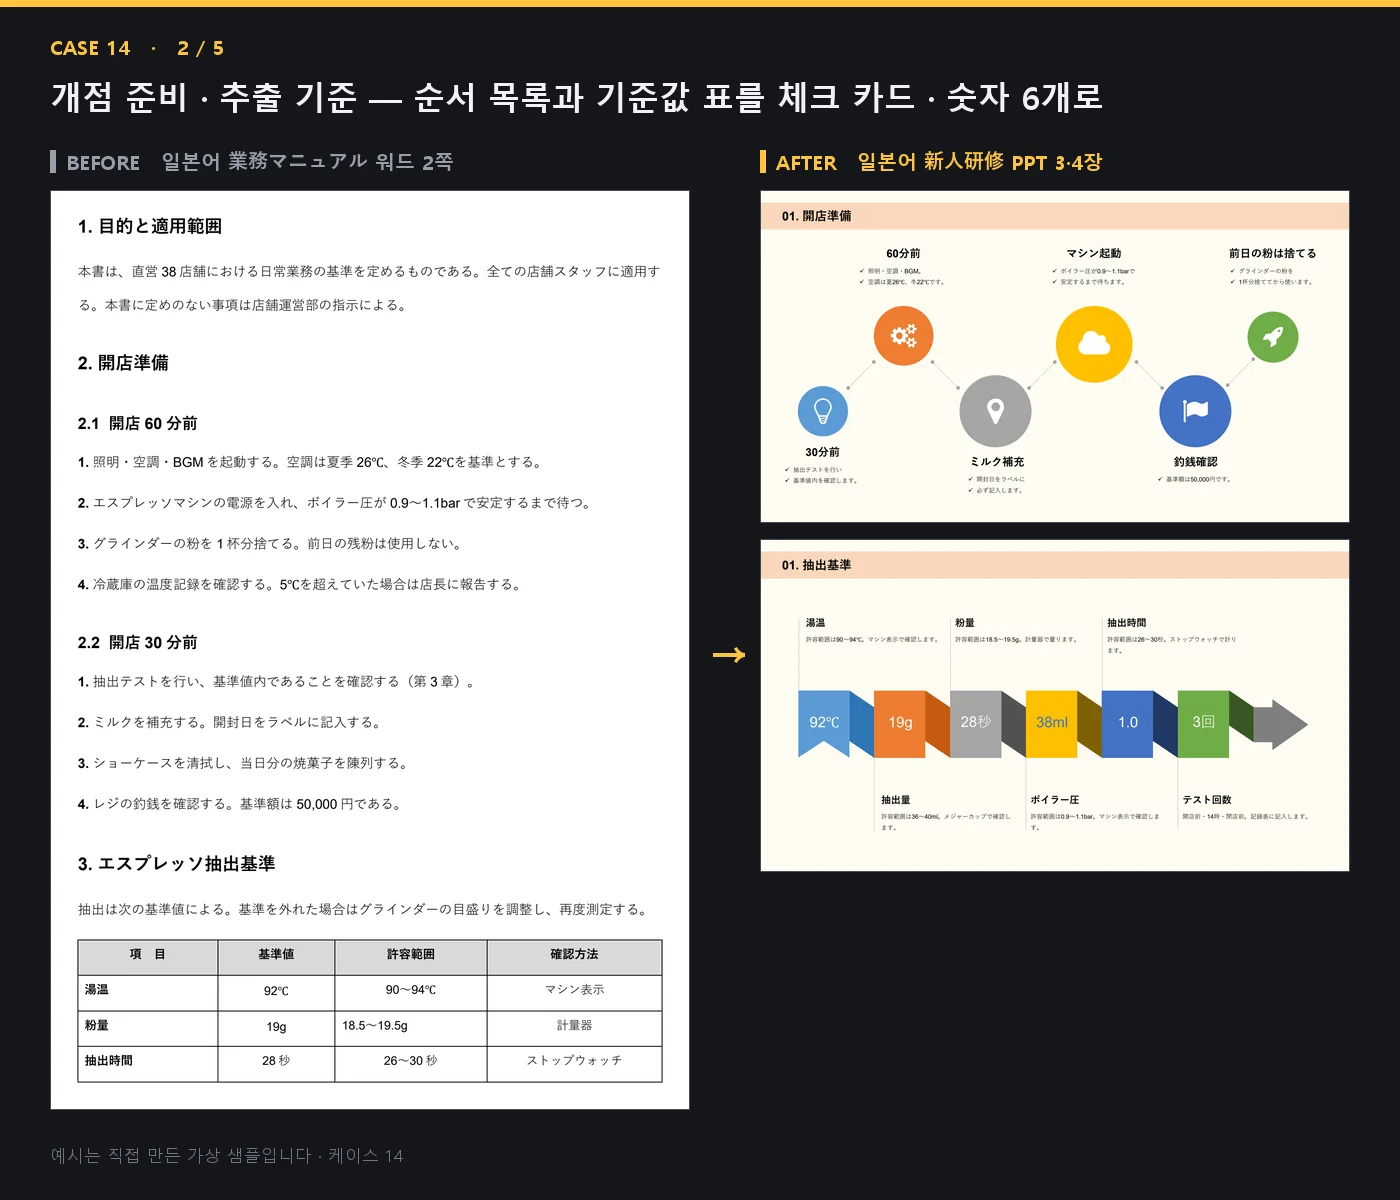Click the gray 28秒 block in the slide
The height and width of the screenshot is (1200, 1400).
(975, 723)
